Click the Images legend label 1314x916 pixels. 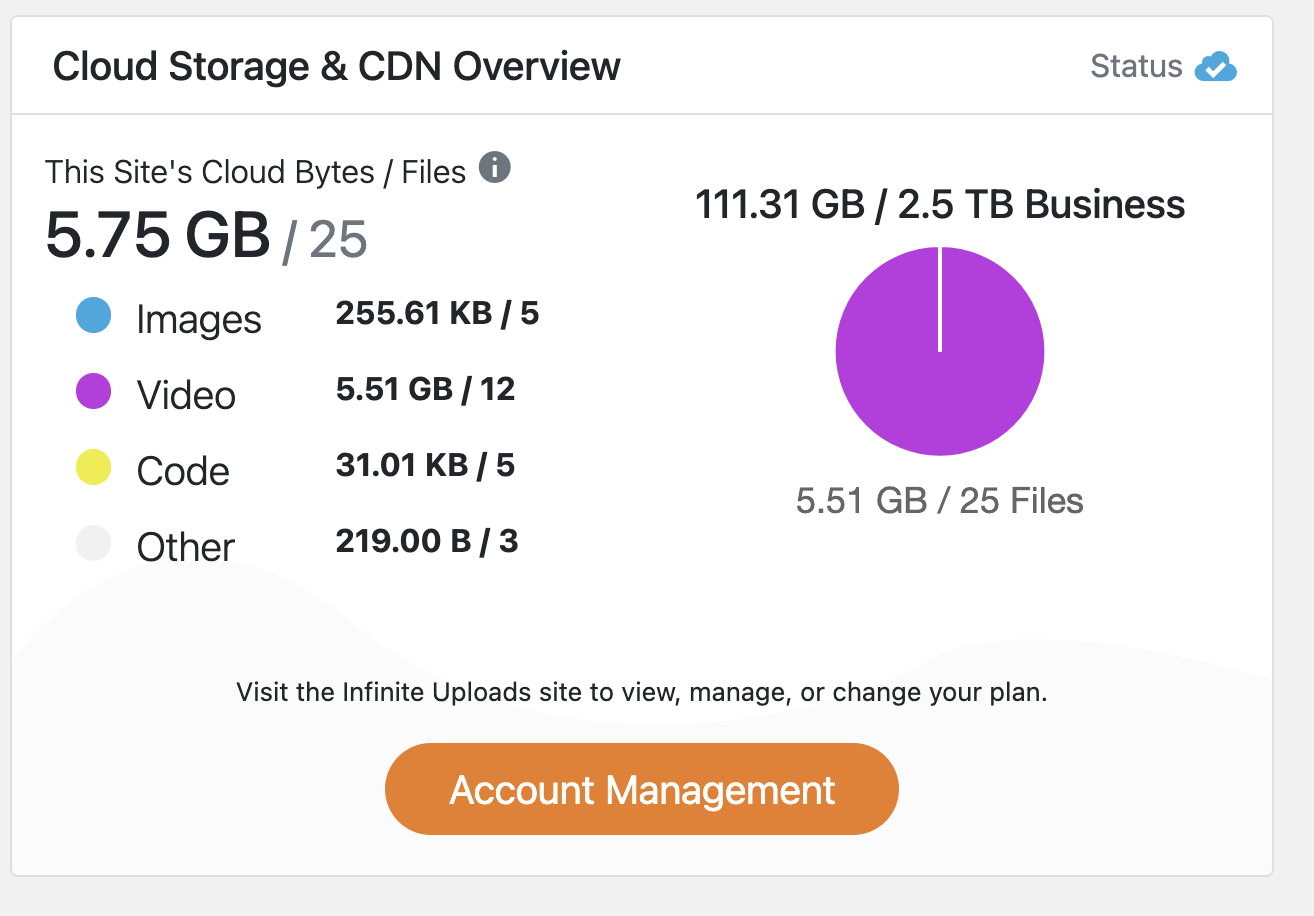pyautogui.click(x=198, y=318)
